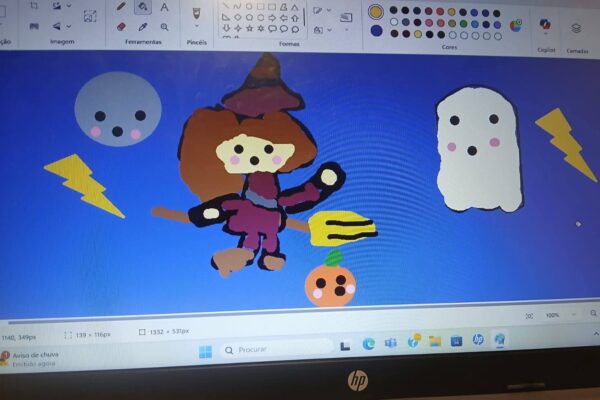Pick the Eraser tool

[x=121, y=26]
